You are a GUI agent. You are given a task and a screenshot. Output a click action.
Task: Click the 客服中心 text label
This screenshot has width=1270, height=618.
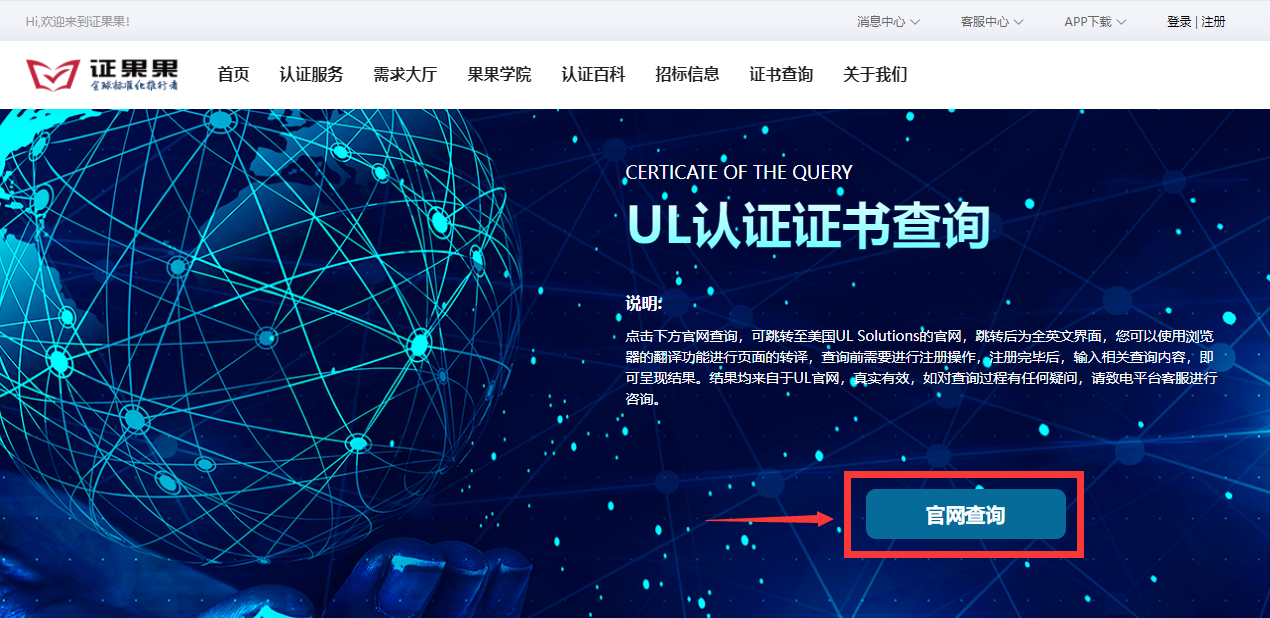point(984,21)
